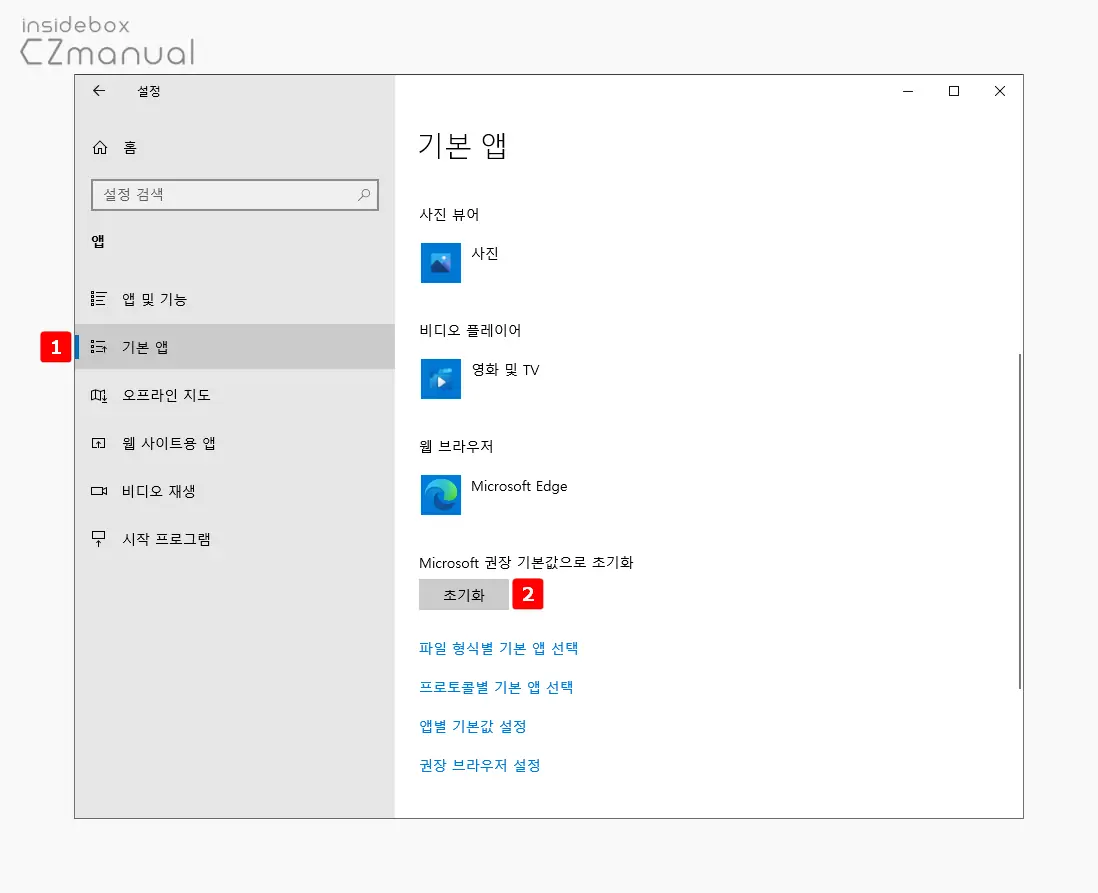Image resolution: width=1098 pixels, height=893 pixels.
Task: Open 오프라인 지도 settings page
Action: pos(235,395)
